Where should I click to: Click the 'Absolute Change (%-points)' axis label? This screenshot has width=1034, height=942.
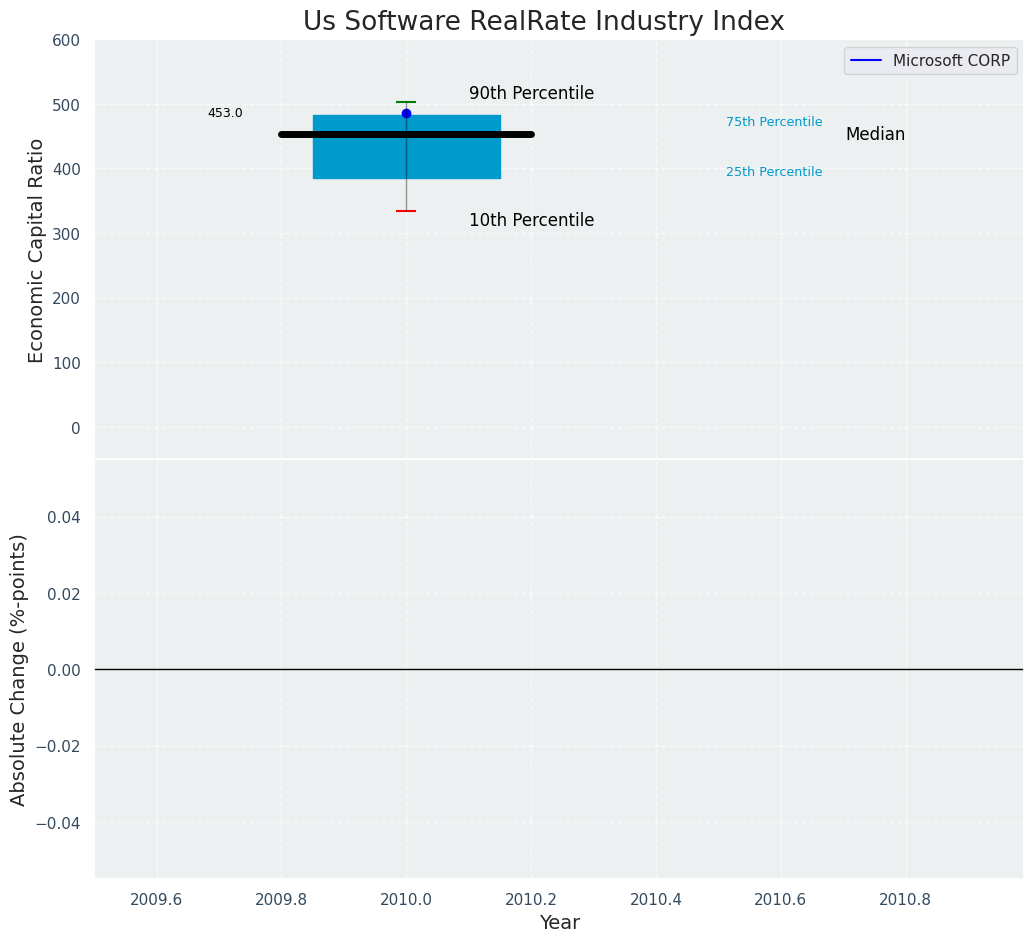[x=19, y=669]
